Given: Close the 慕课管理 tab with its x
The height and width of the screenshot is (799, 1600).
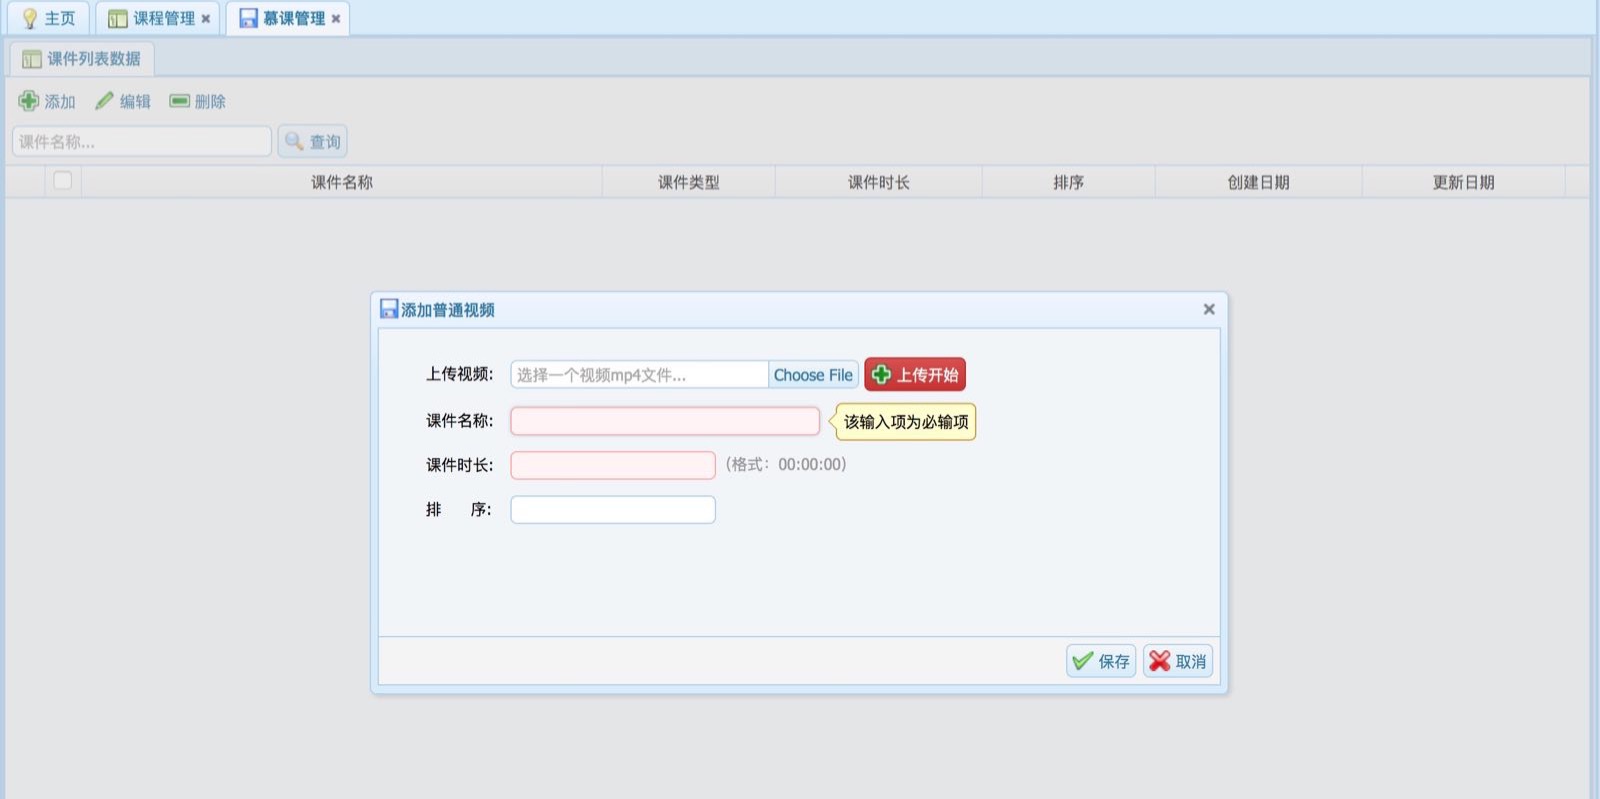Looking at the screenshot, I should (336, 19).
